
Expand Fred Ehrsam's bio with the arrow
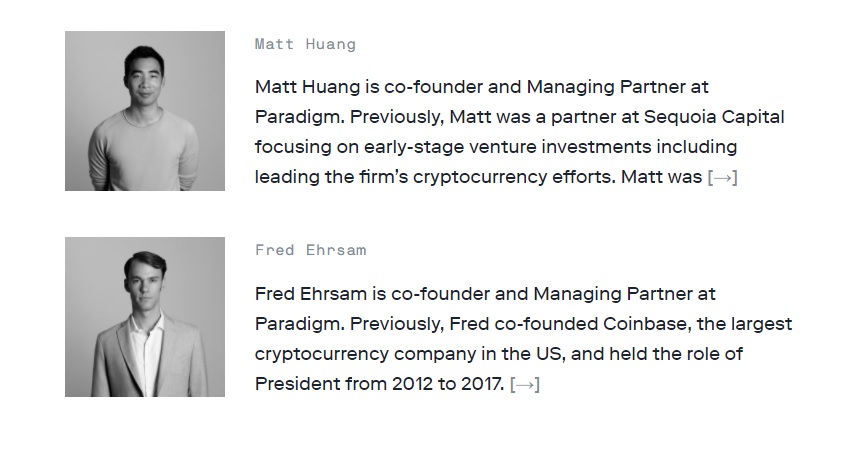[524, 384]
